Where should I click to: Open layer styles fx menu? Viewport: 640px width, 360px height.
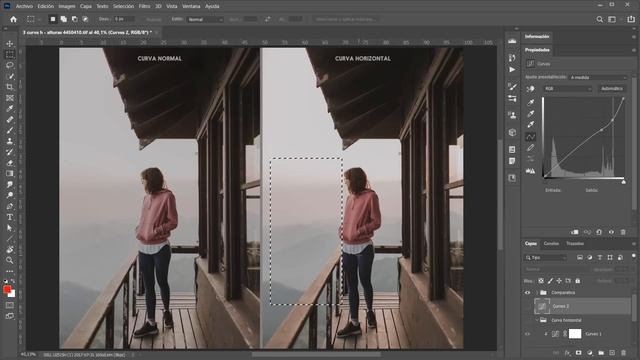(567, 353)
